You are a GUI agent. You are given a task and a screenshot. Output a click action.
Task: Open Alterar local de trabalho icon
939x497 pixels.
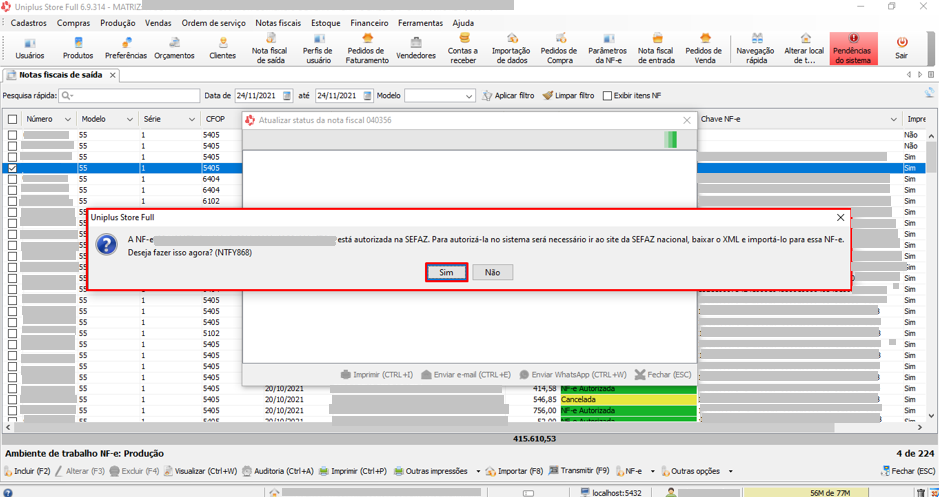pos(804,49)
